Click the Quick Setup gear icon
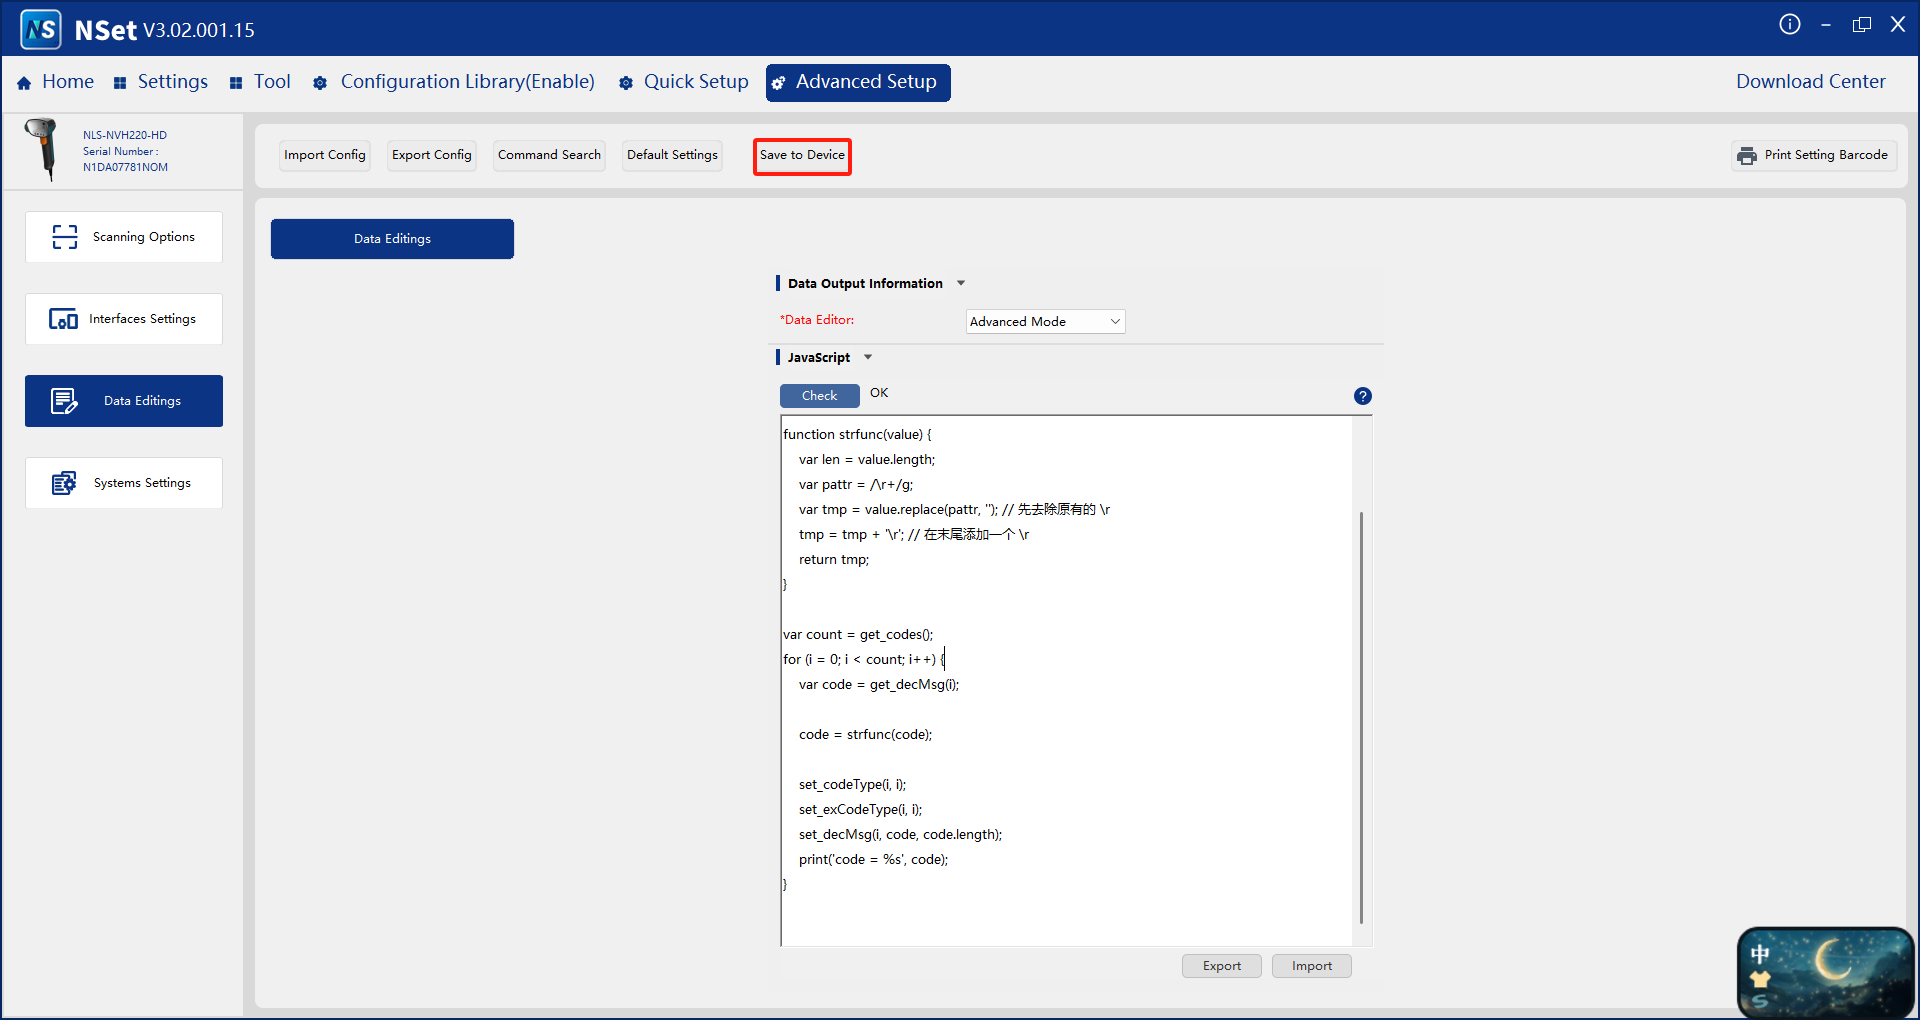This screenshot has height=1020, width=1920. pos(626,83)
